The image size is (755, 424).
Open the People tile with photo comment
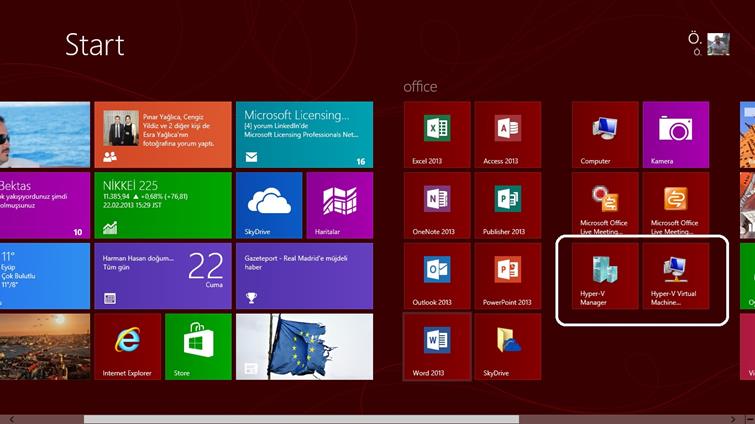pyautogui.click(x=163, y=135)
